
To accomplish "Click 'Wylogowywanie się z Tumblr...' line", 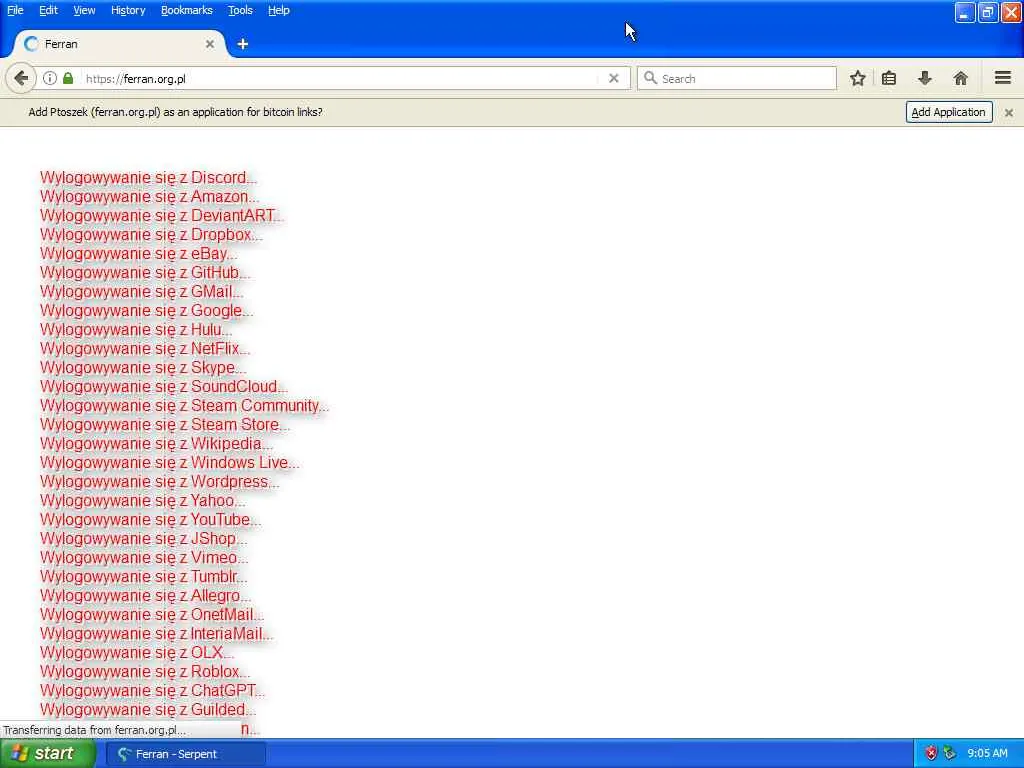I will 144,576.
